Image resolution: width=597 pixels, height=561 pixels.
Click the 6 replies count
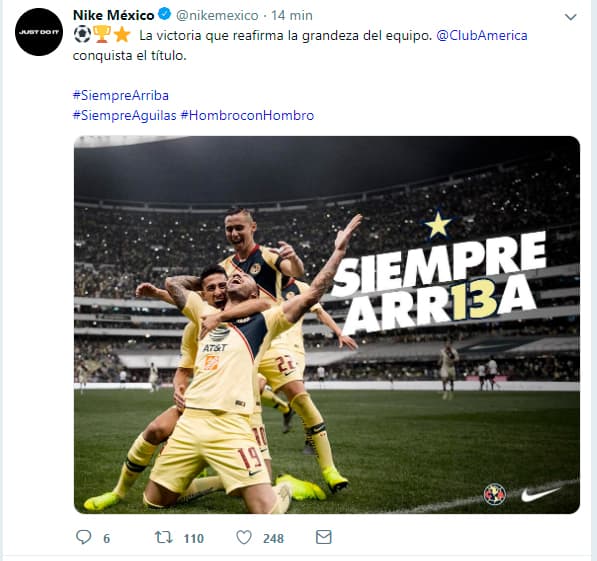point(107,539)
